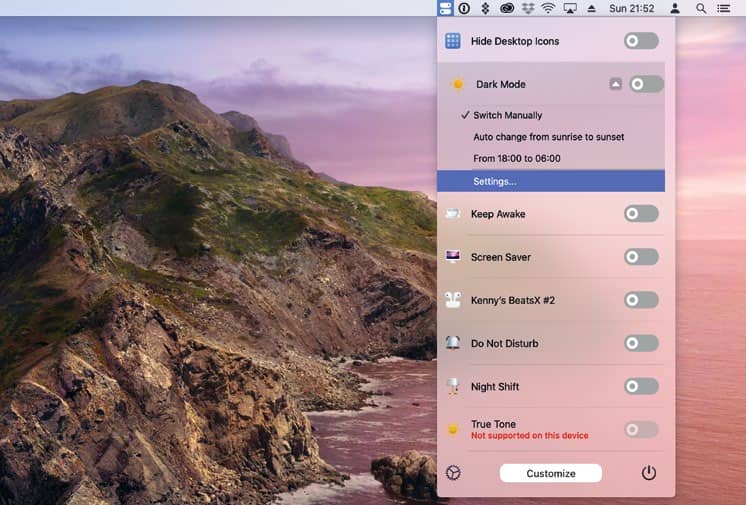Click the Screen Saver label
746x505 pixels.
501,257
